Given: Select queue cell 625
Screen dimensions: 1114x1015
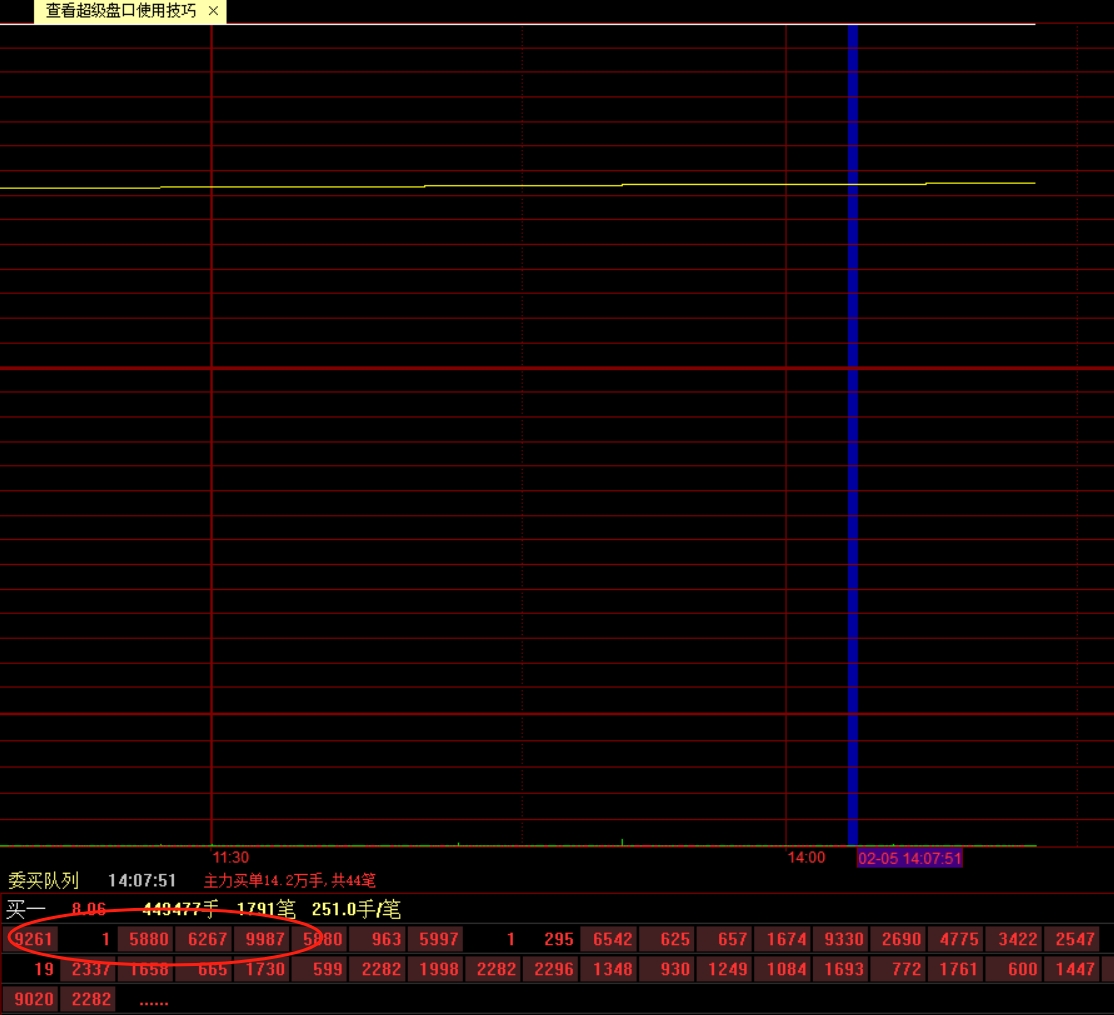Looking at the screenshot, I should [x=667, y=939].
